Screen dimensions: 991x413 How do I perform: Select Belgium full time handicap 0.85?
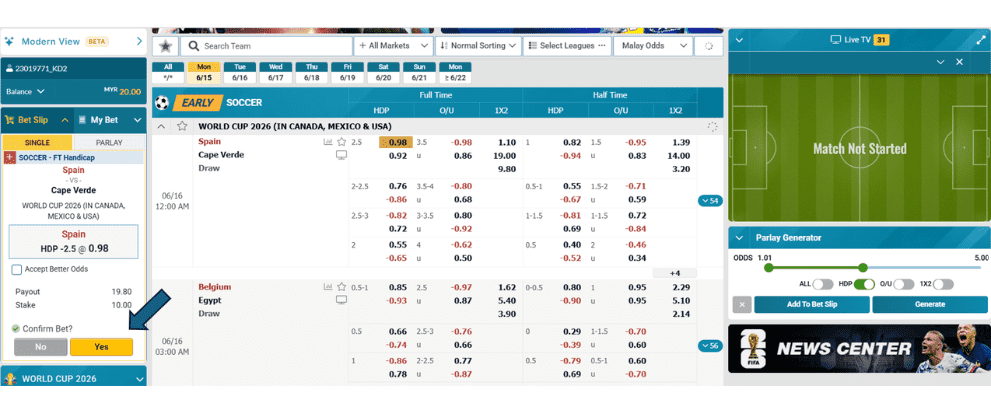click(398, 287)
